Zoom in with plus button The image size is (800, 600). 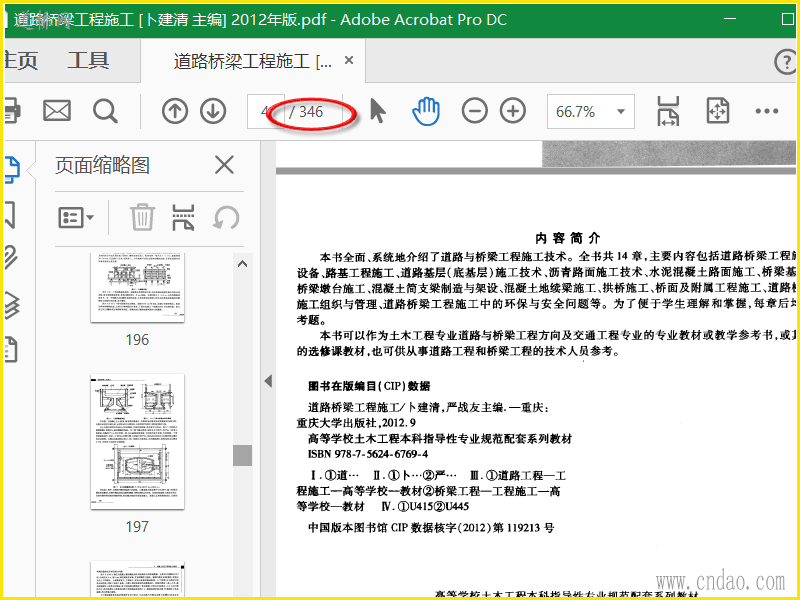click(x=513, y=111)
